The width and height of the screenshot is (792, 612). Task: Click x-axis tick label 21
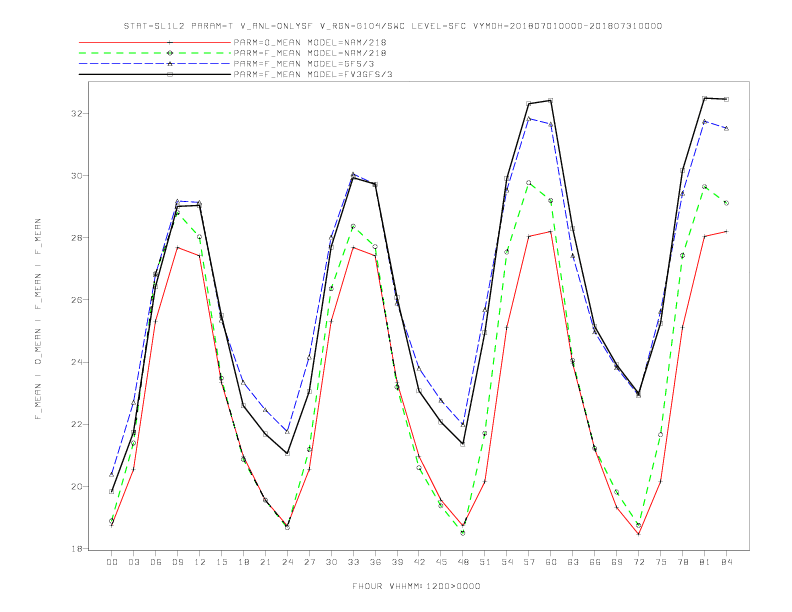(x=265, y=562)
